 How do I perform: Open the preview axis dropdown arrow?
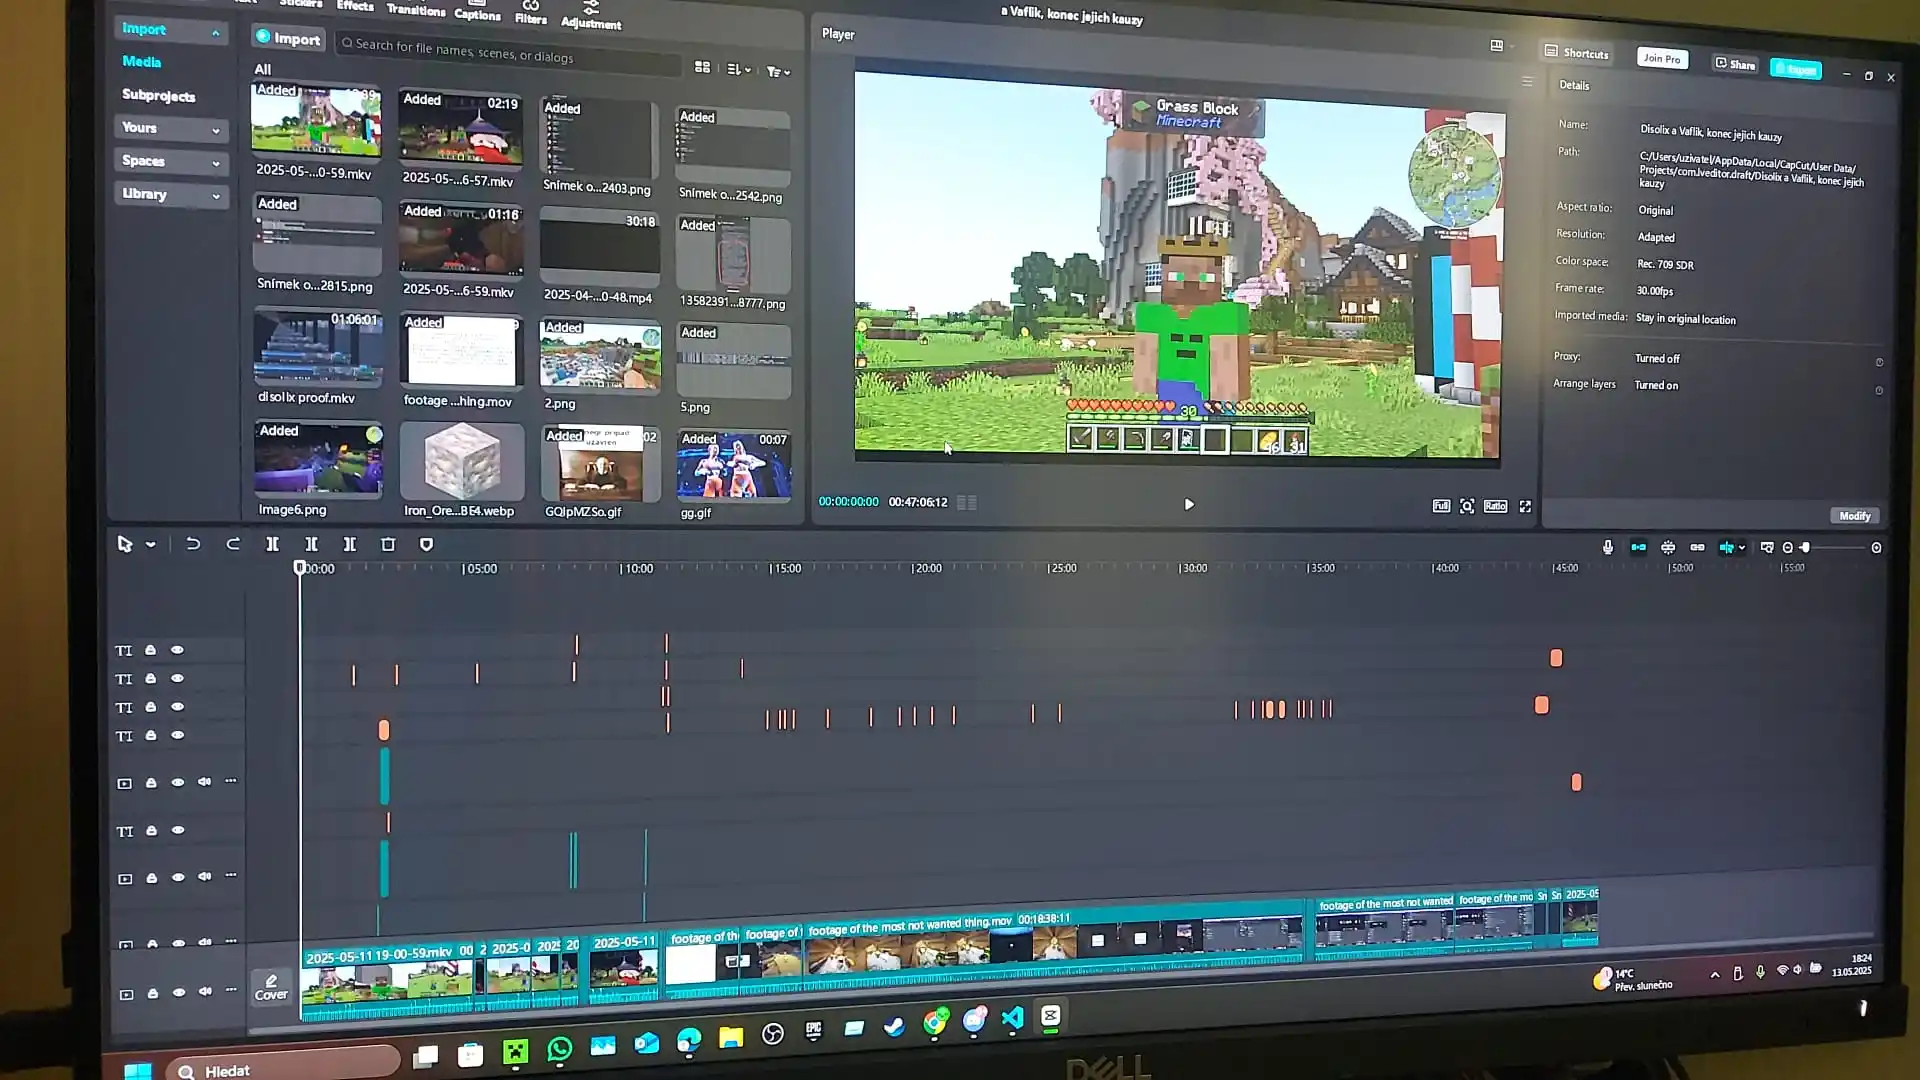pos(1741,547)
